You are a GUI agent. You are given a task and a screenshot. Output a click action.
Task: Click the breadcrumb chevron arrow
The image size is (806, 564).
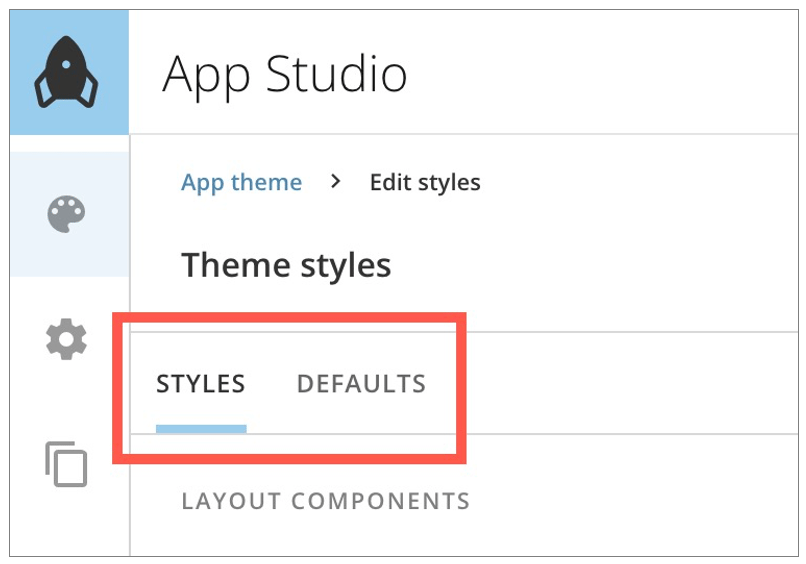click(336, 181)
